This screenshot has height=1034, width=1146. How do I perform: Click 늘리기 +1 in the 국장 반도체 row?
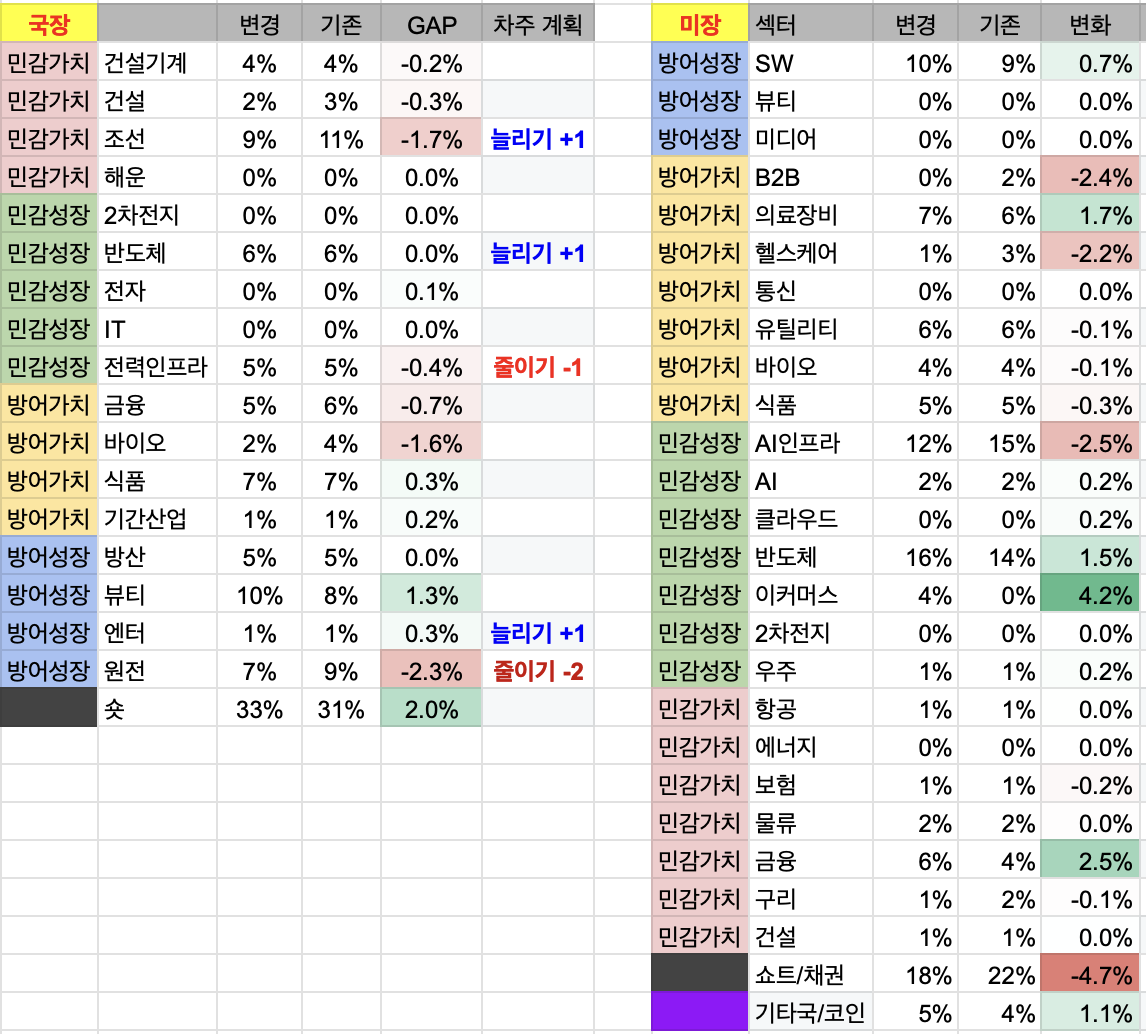click(x=537, y=252)
